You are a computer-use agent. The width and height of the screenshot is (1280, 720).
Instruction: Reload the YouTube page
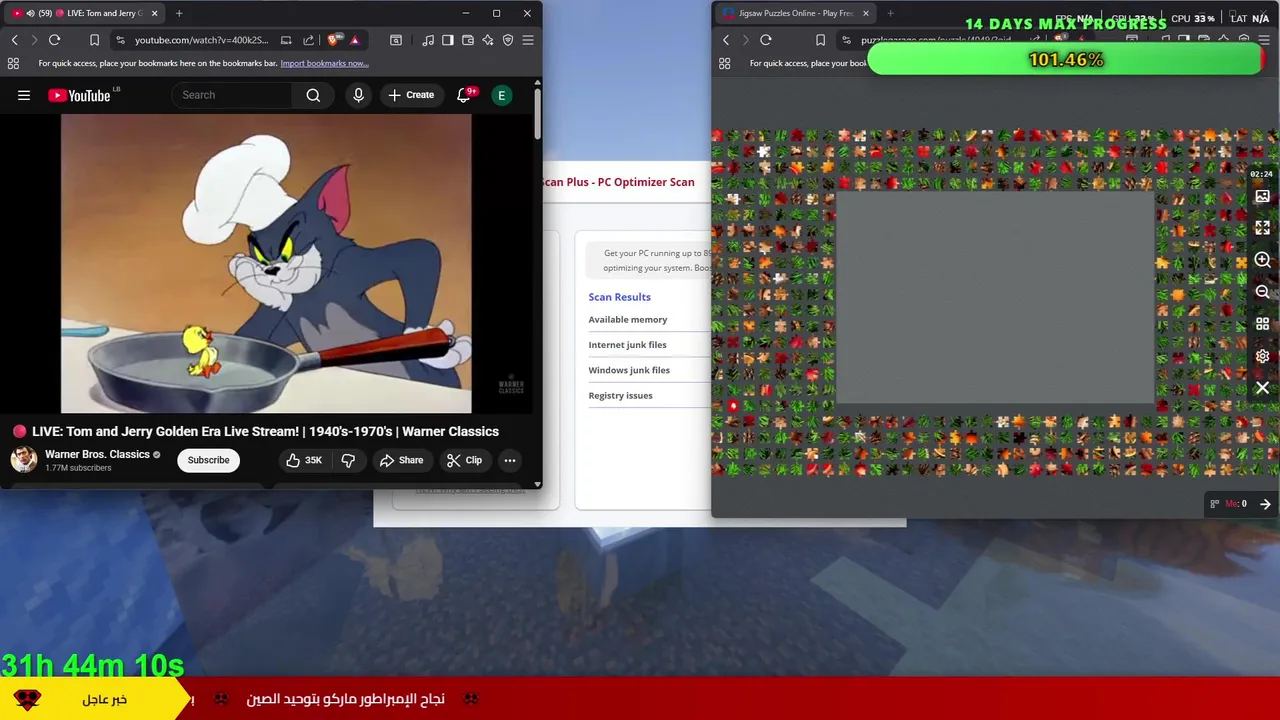tap(54, 40)
